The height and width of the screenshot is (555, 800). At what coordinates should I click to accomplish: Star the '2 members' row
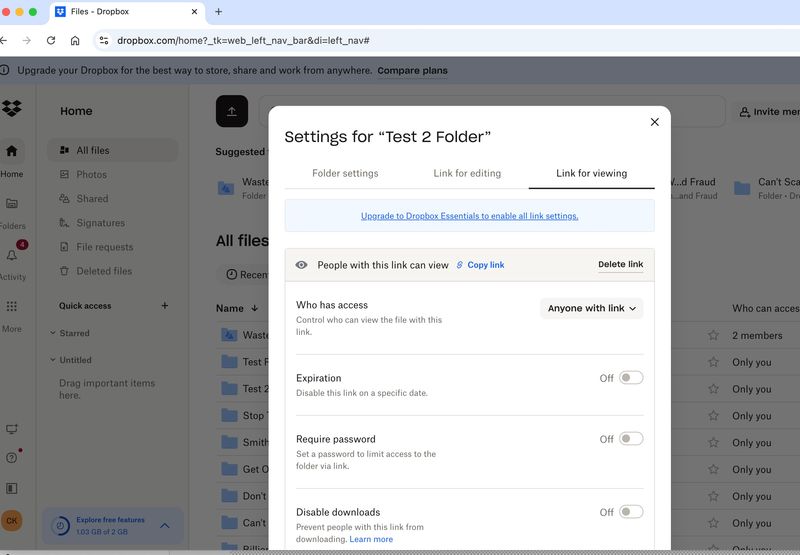pos(713,335)
